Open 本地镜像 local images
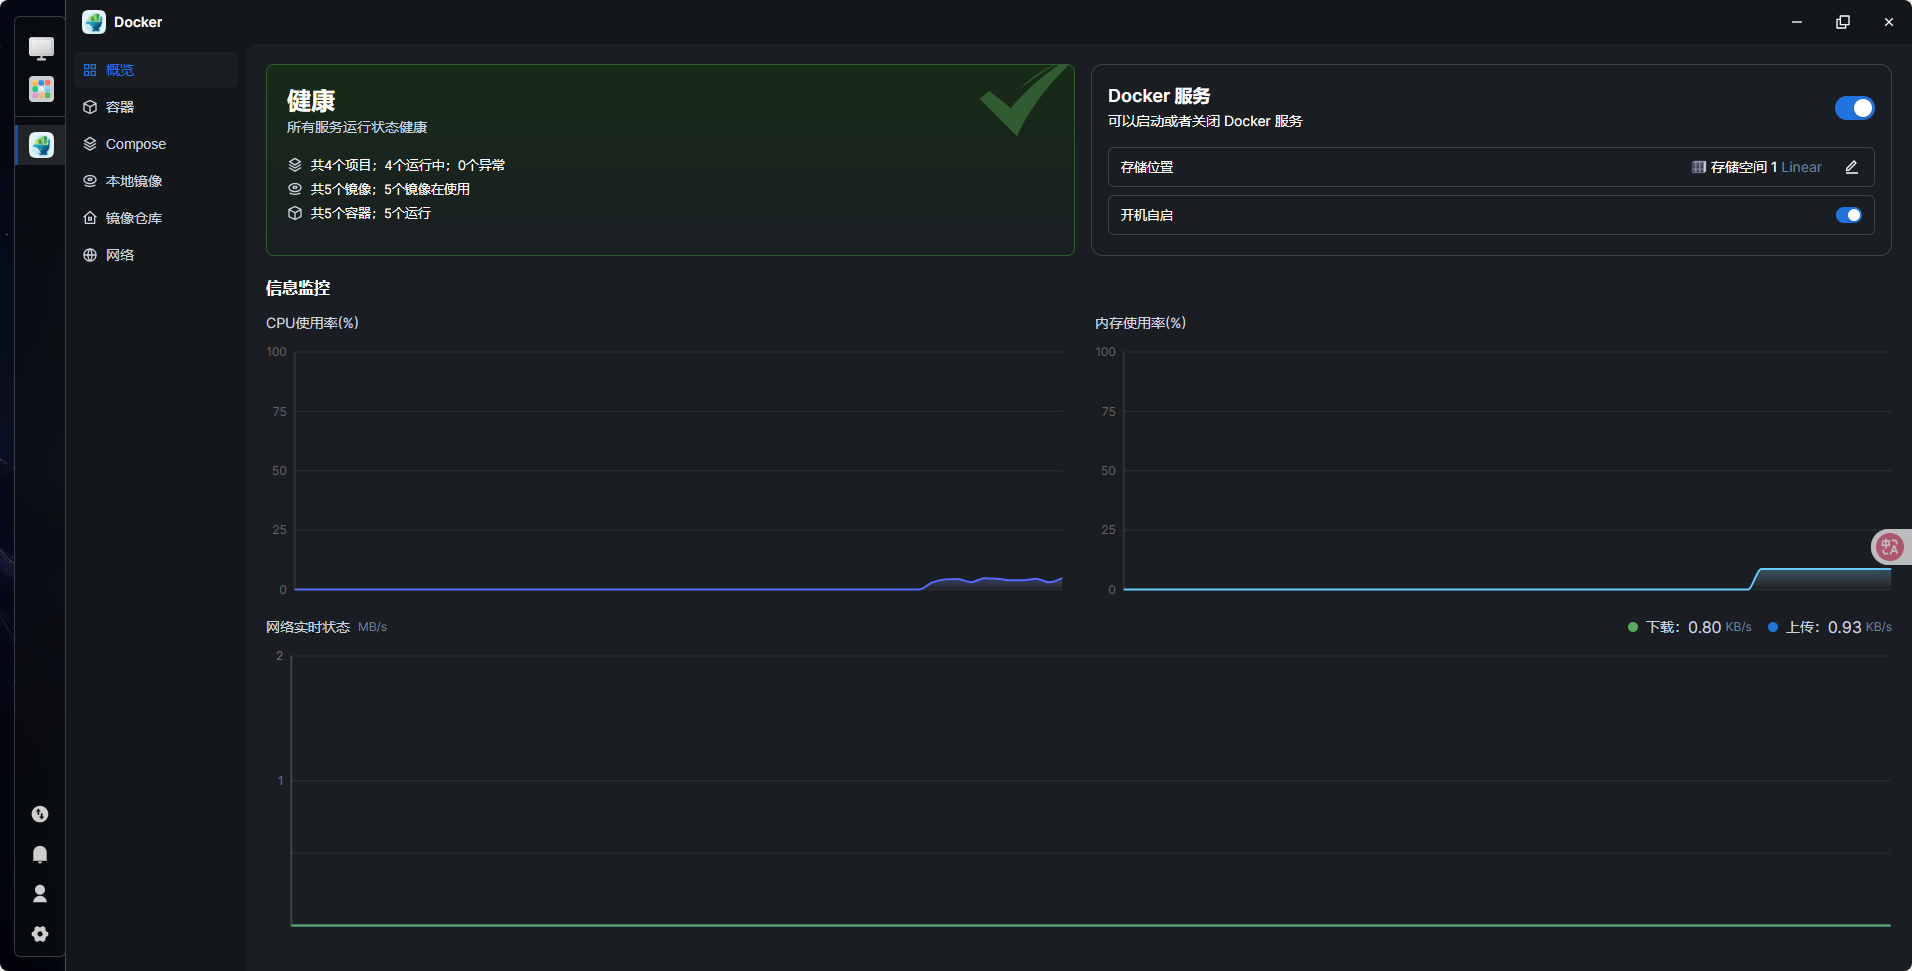 pos(134,181)
